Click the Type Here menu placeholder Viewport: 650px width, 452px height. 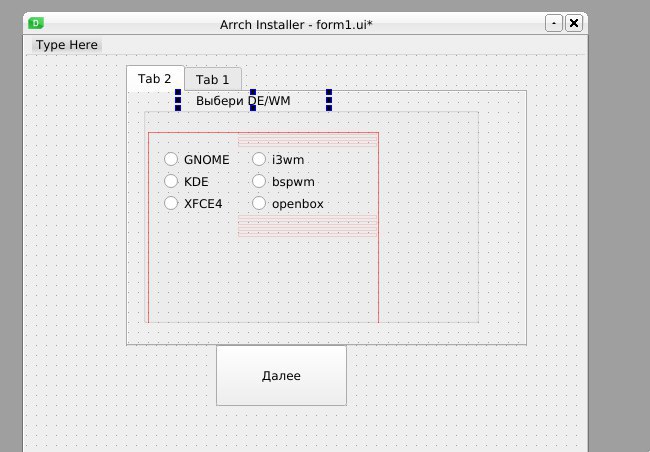[67, 45]
